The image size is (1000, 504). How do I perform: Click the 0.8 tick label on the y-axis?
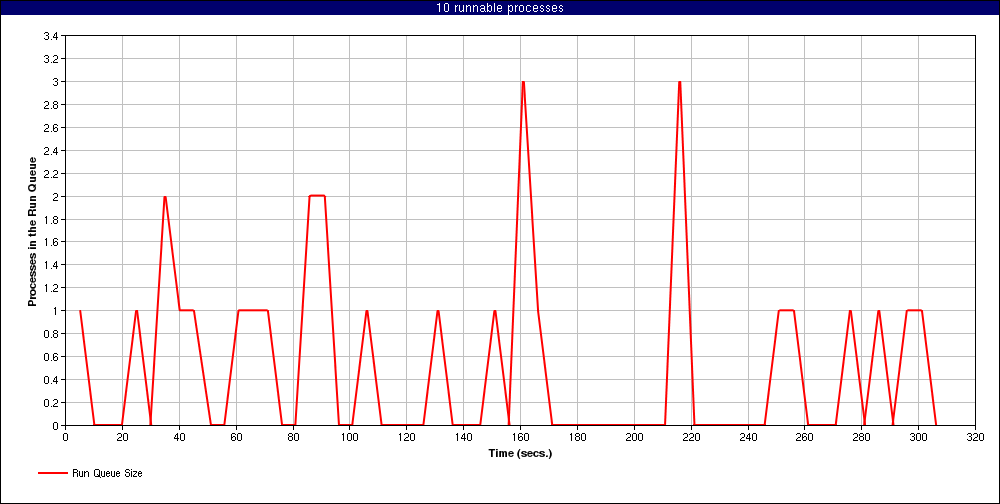51,334
